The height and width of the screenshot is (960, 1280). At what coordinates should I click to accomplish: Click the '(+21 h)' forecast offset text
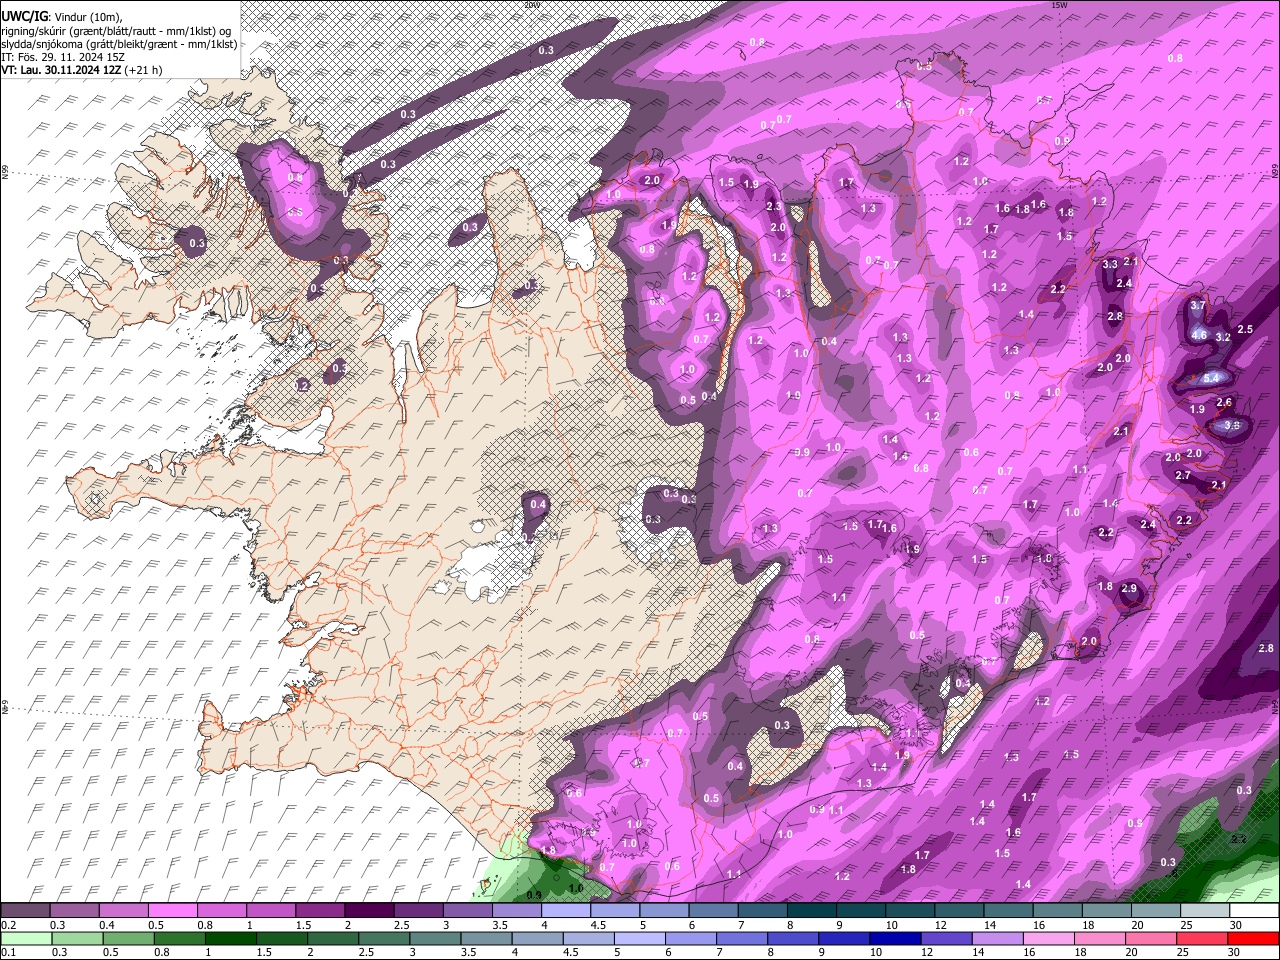144,70
